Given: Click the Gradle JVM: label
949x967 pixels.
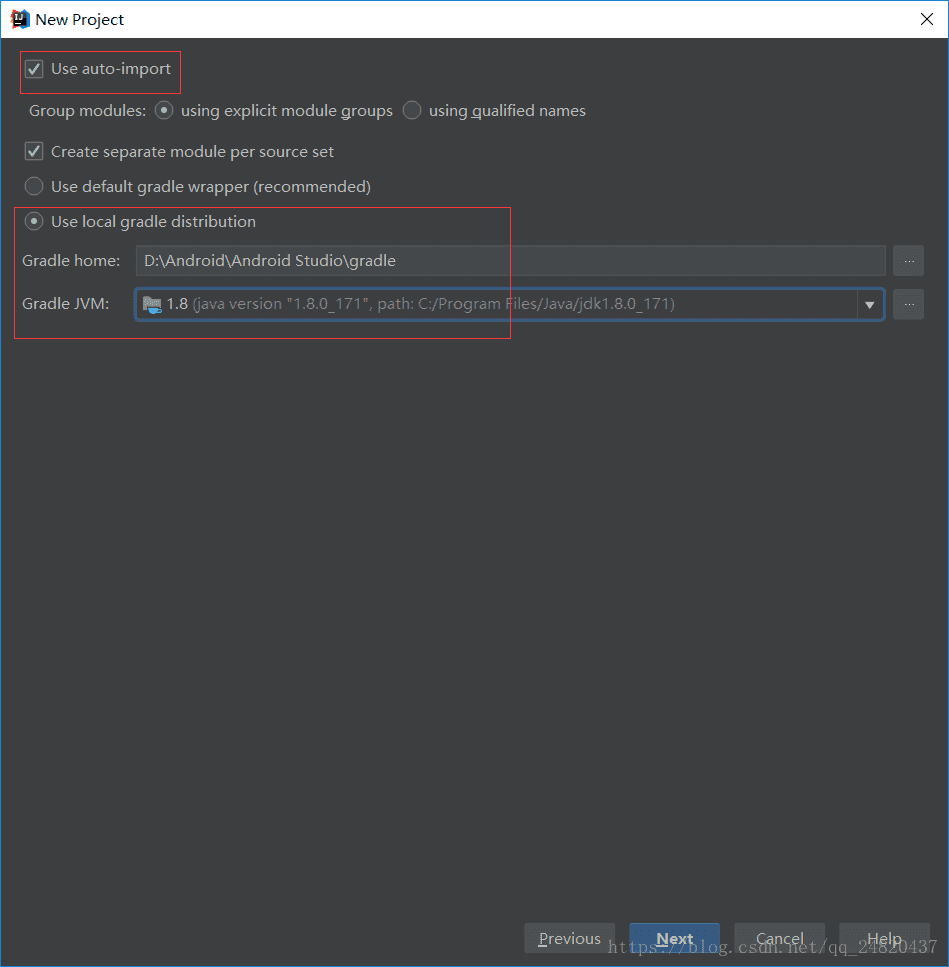Looking at the screenshot, I should (x=65, y=304).
